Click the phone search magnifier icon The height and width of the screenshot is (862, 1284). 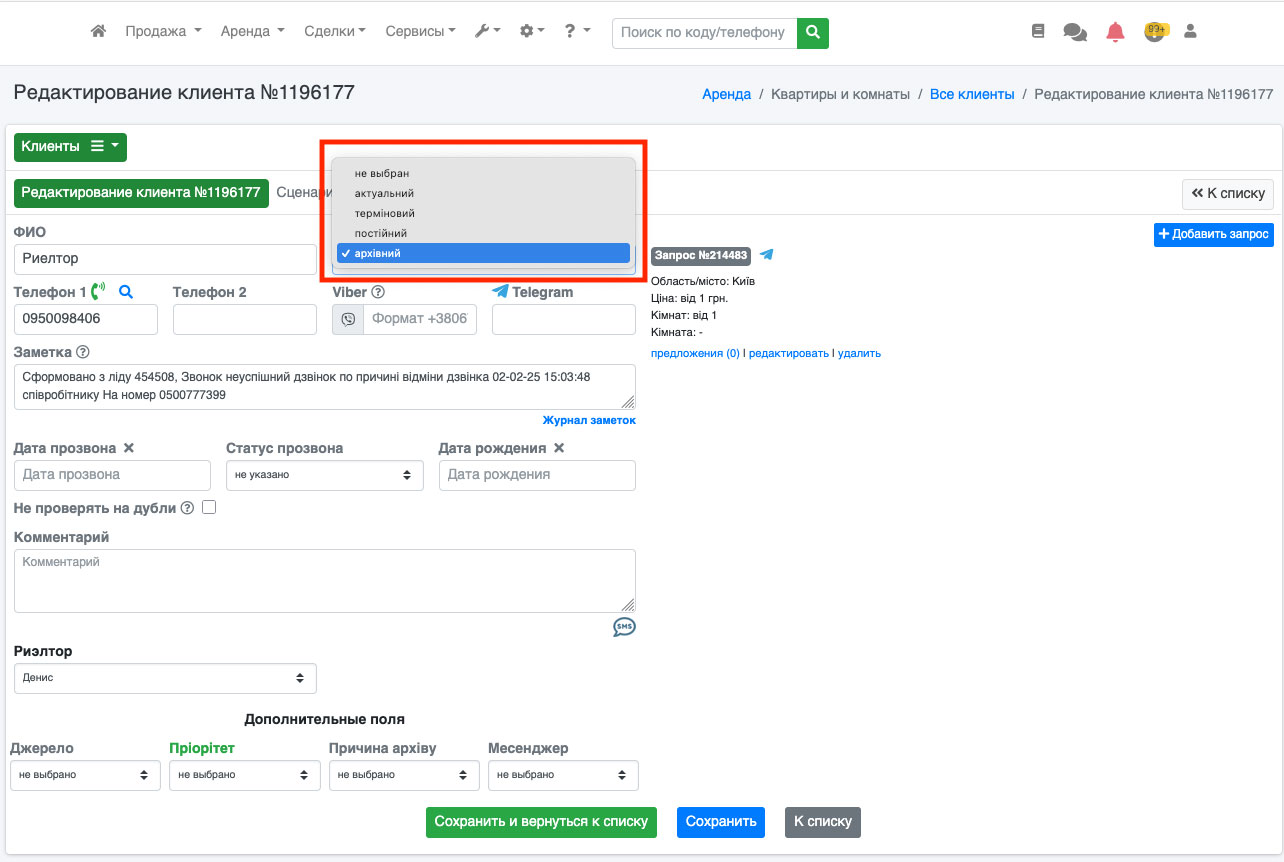coord(126,292)
